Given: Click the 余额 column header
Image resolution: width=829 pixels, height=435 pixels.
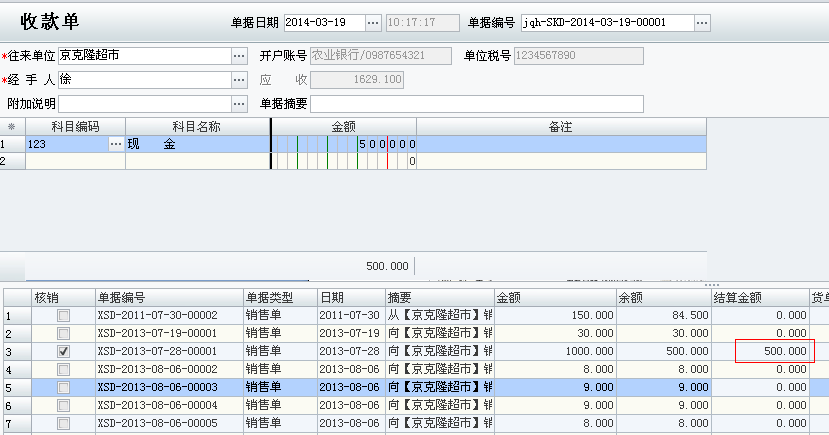Looking at the screenshot, I should tap(664, 298).
